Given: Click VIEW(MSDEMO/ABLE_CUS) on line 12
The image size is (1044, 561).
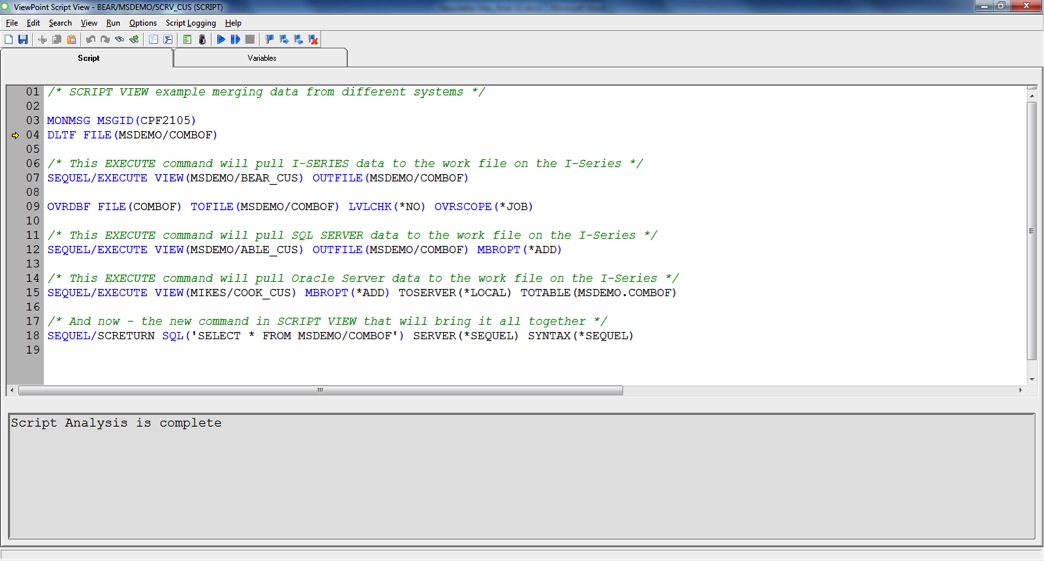Looking at the screenshot, I should coord(229,250).
